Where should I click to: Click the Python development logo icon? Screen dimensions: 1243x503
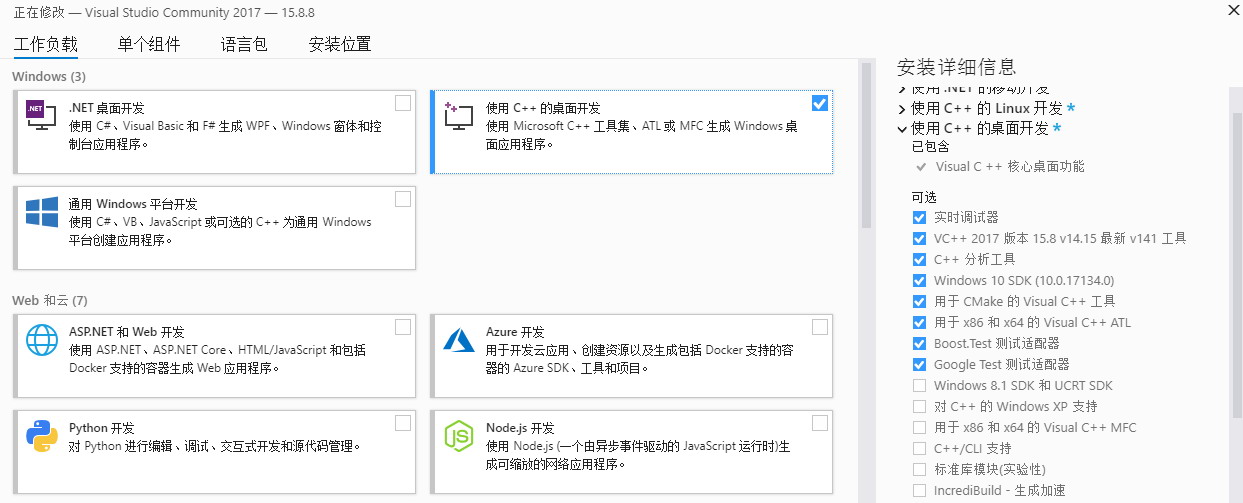click(x=42, y=437)
